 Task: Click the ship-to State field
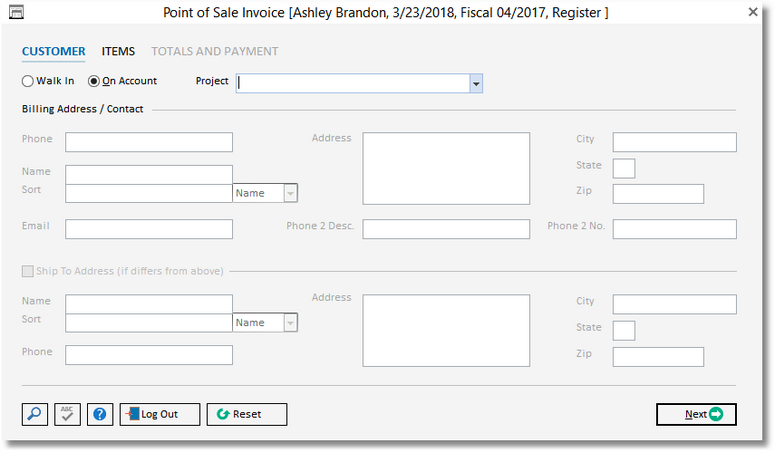(x=624, y=330)
